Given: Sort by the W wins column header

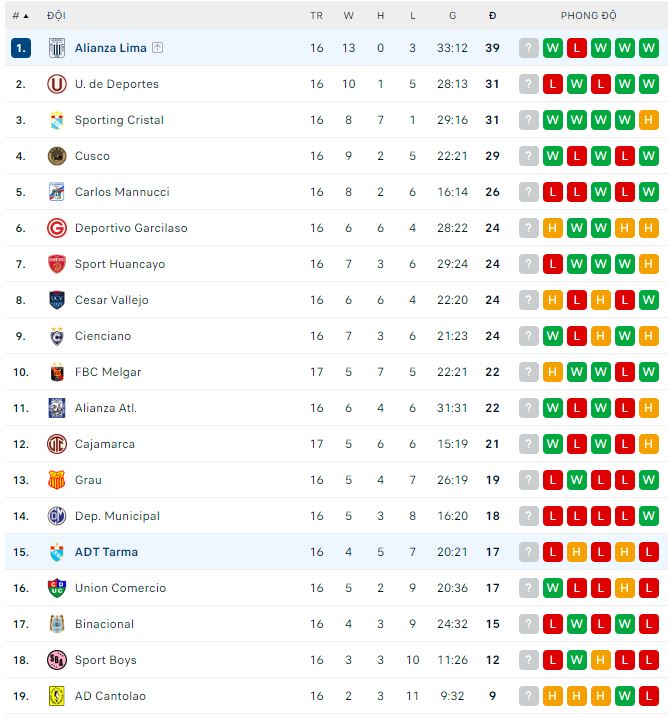Looking at the screenshot, I should [x=349, y=15].
